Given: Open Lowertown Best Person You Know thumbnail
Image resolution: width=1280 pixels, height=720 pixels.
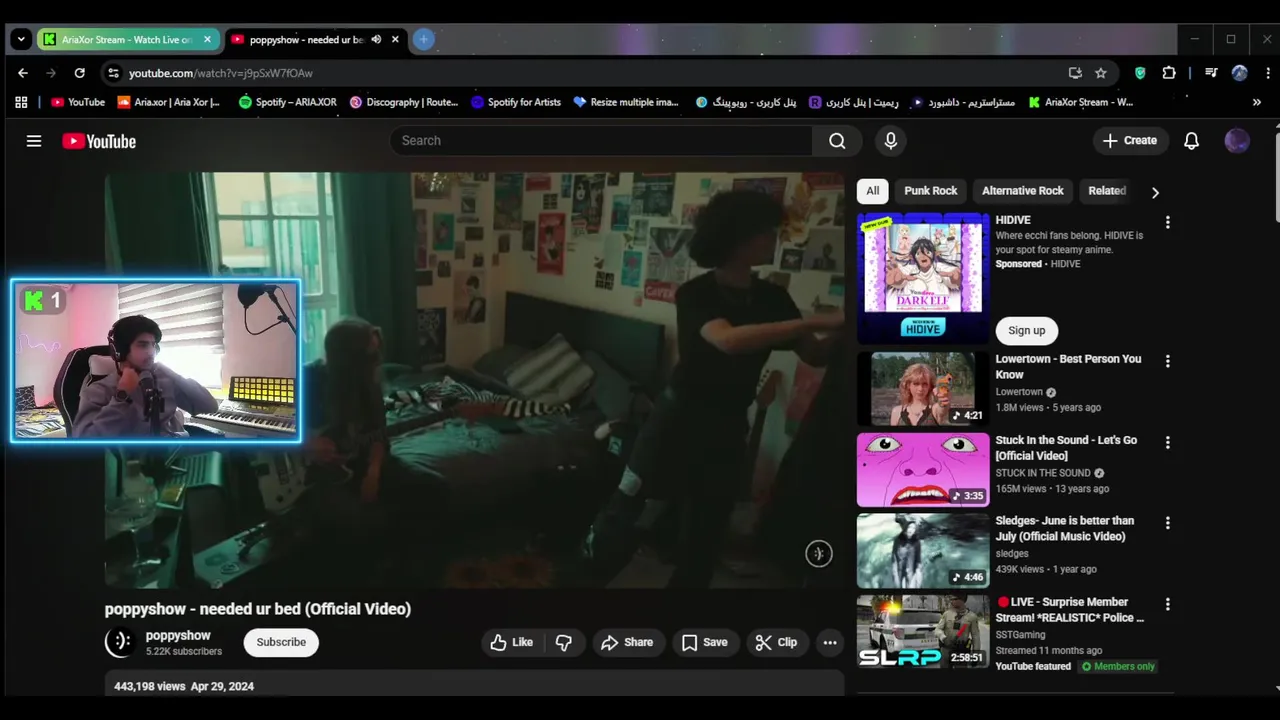Looking at the screenshot, I should [x=923, y=388].
